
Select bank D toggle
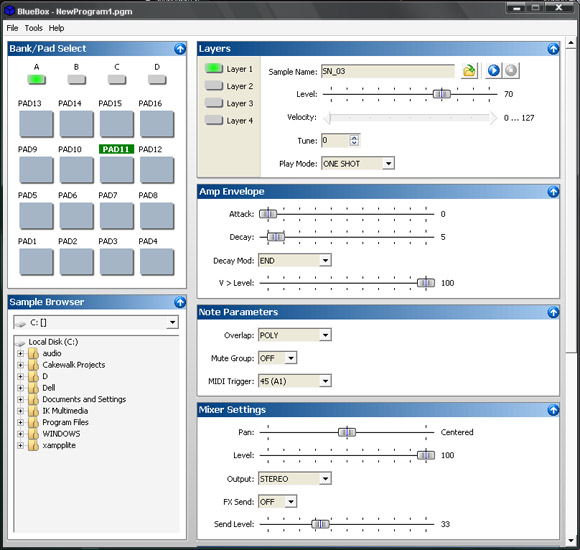(x=157, y=79)
